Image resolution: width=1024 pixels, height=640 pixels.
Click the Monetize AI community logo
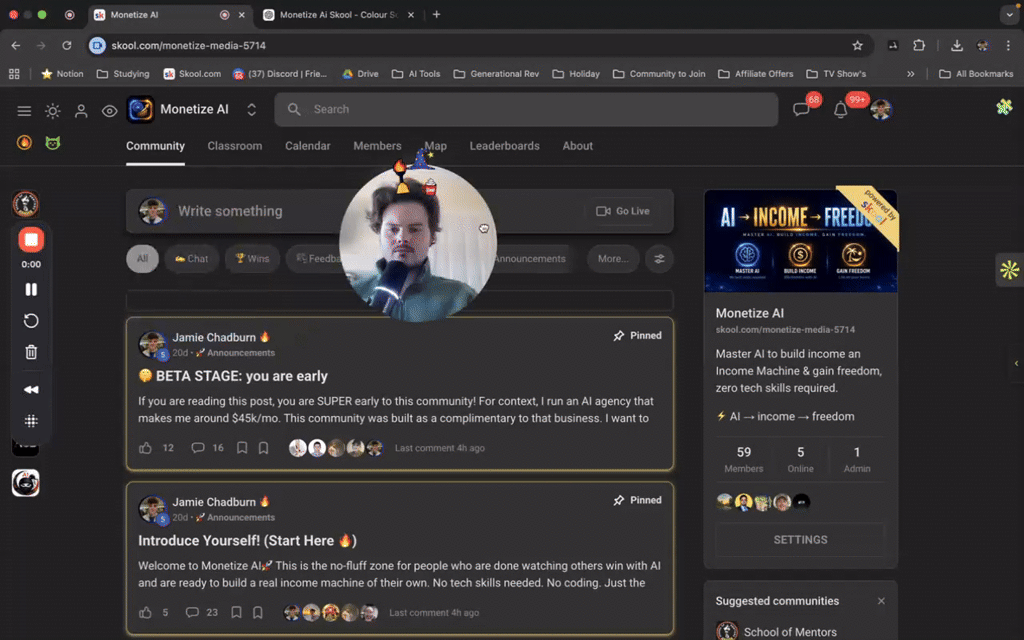pos(140,109)
